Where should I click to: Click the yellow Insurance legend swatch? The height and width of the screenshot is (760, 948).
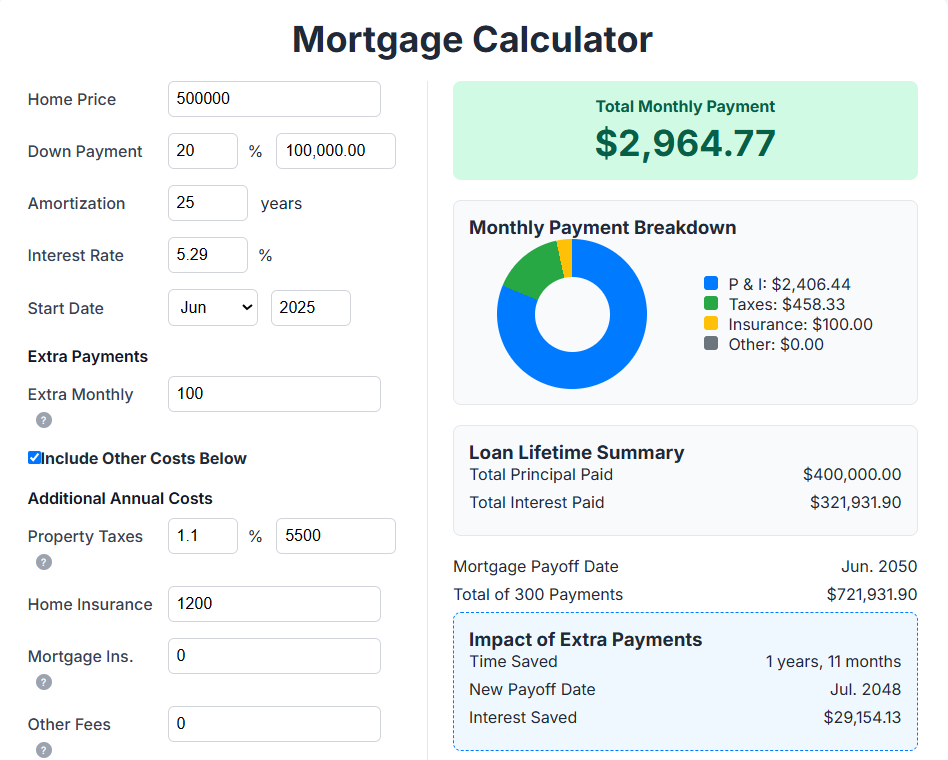pyautogui.click(x=711, y=324)
